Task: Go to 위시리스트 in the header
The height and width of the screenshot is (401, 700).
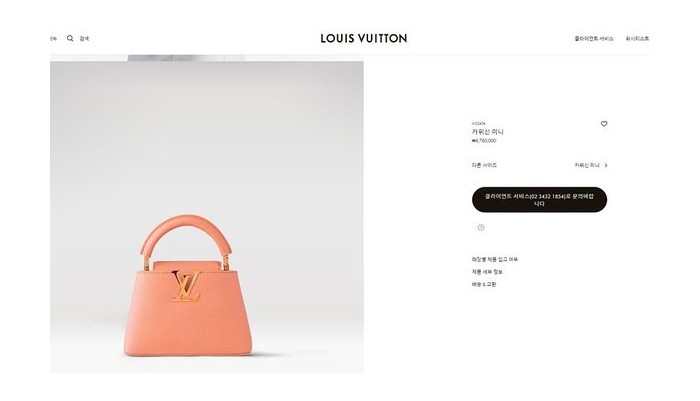Action: [637, 39]
